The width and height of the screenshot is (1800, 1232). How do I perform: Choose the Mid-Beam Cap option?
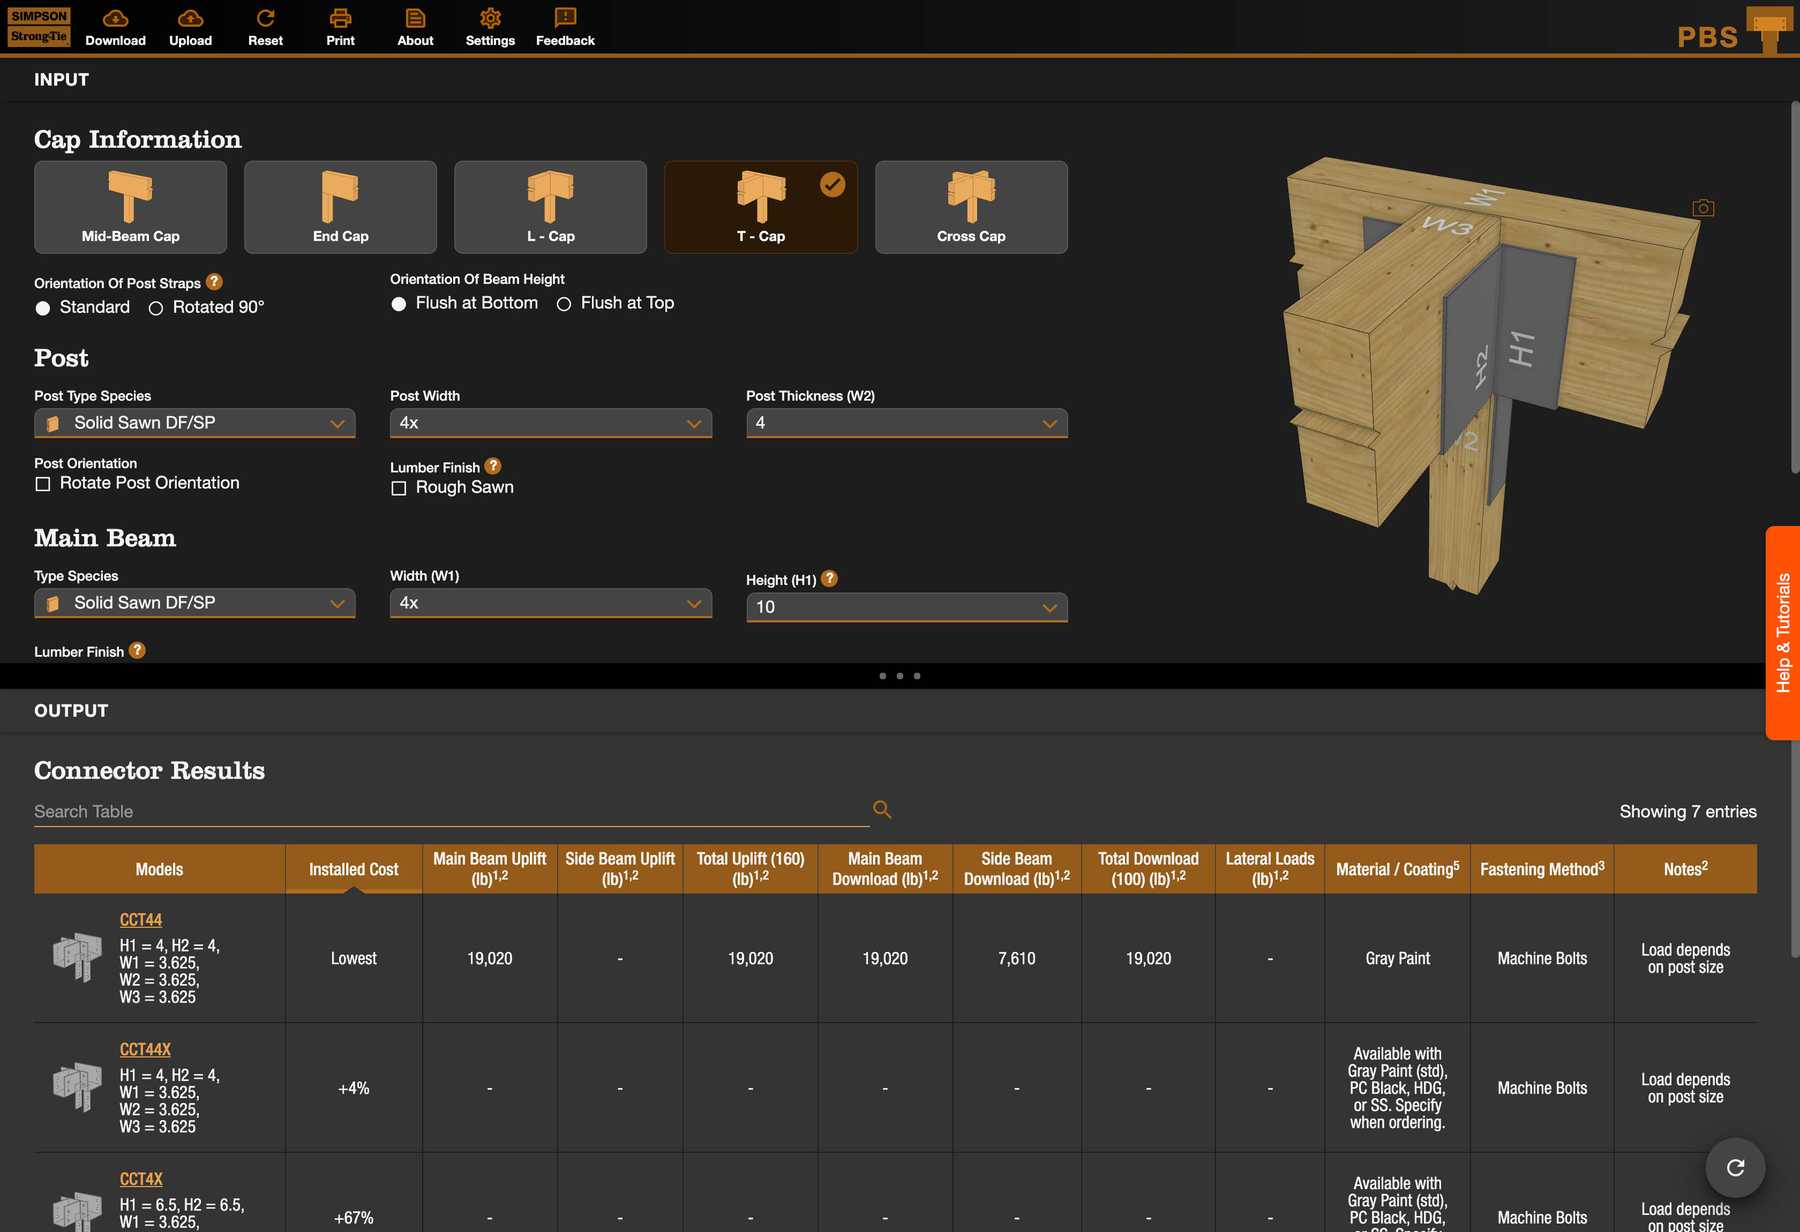point(130,207)
